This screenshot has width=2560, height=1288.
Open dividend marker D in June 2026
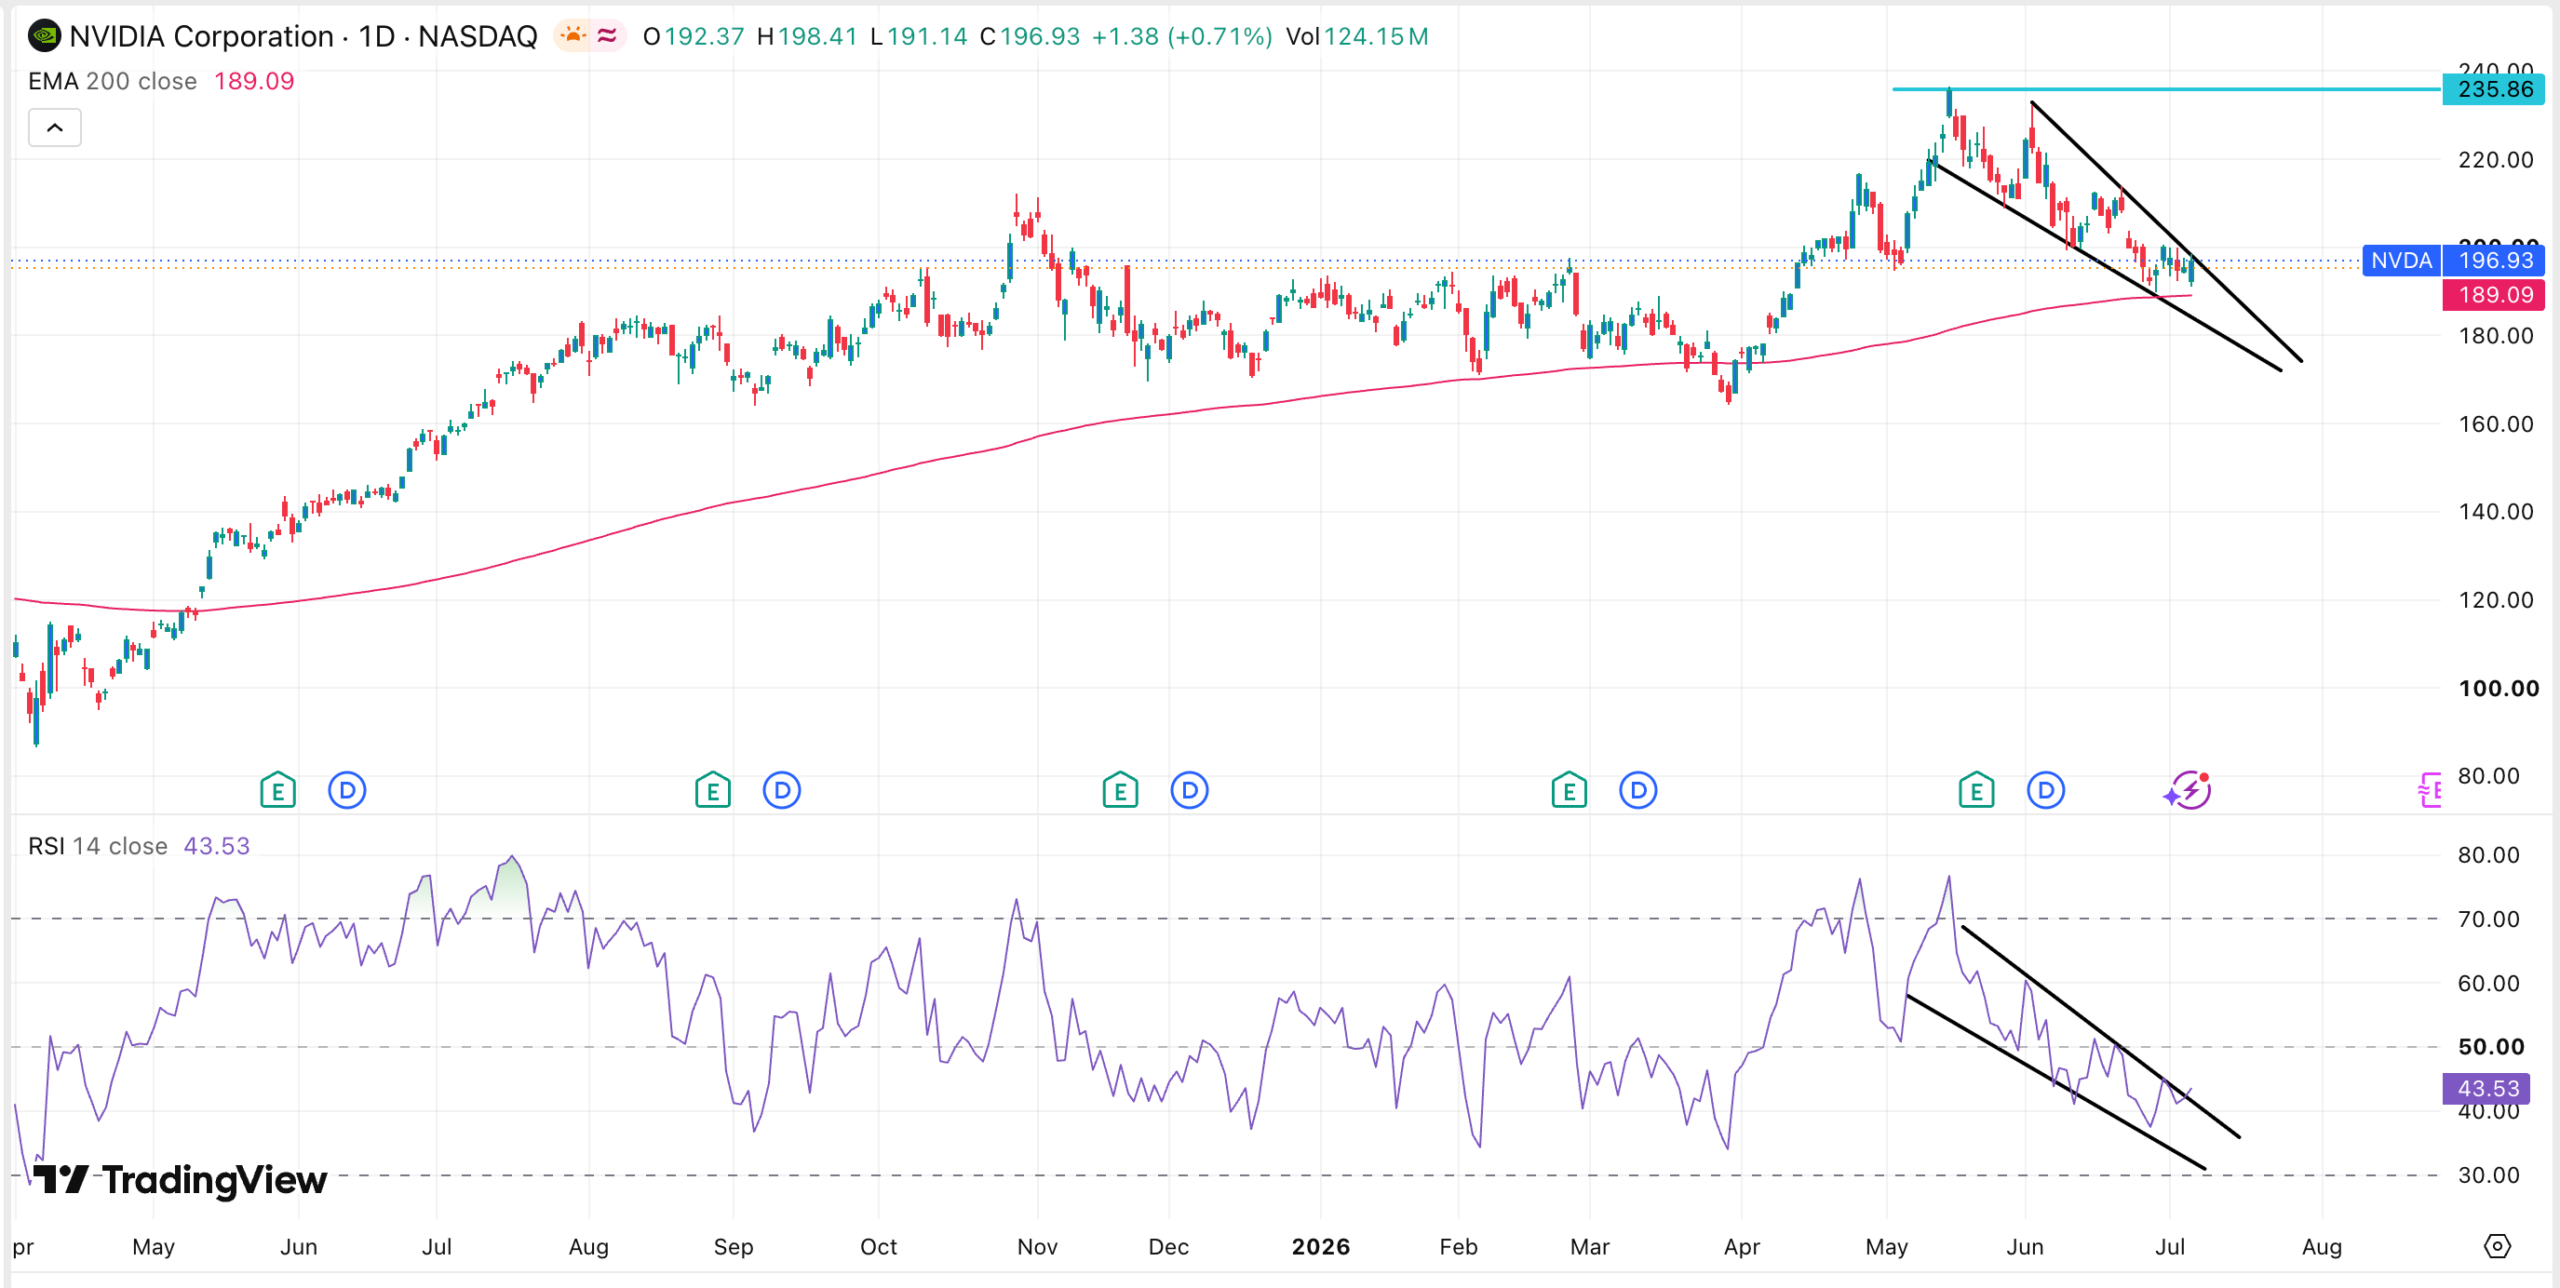[2046, 791]
